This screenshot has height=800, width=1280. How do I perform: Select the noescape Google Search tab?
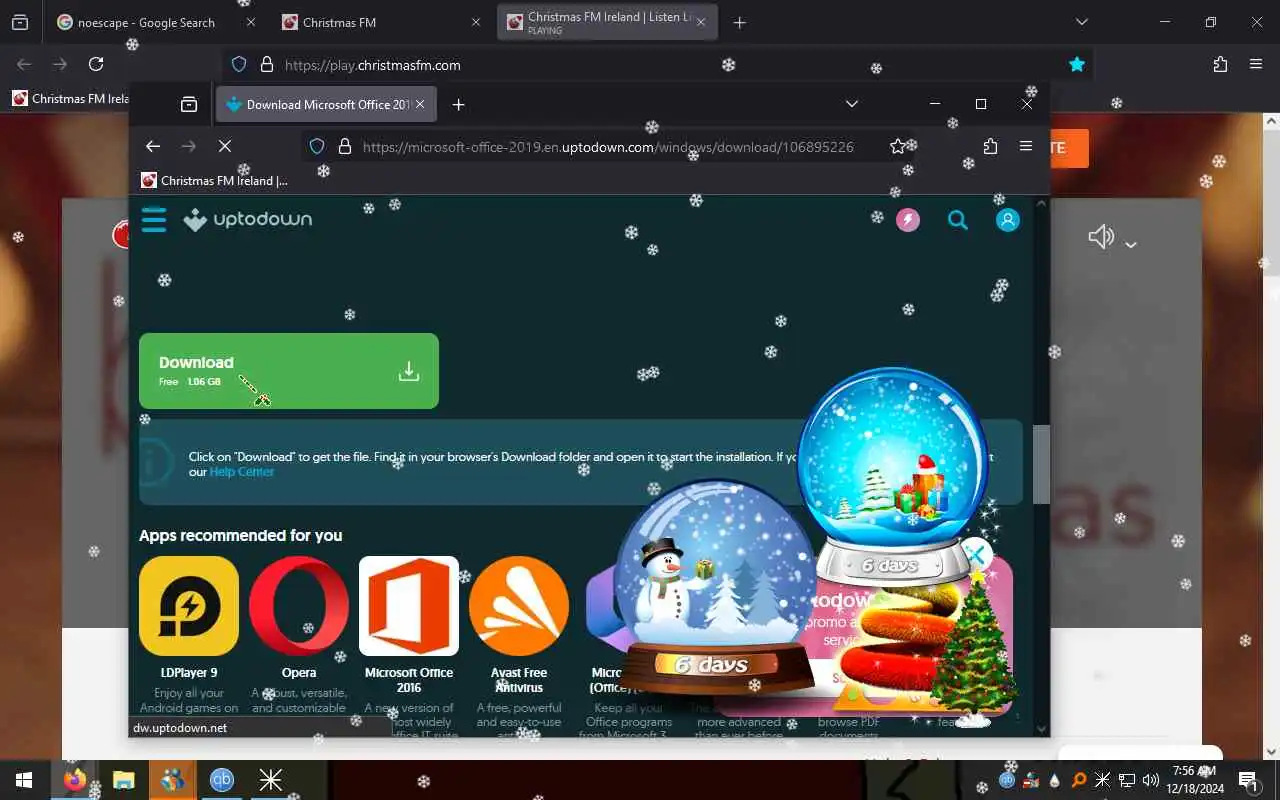click(x=146, y=22)
